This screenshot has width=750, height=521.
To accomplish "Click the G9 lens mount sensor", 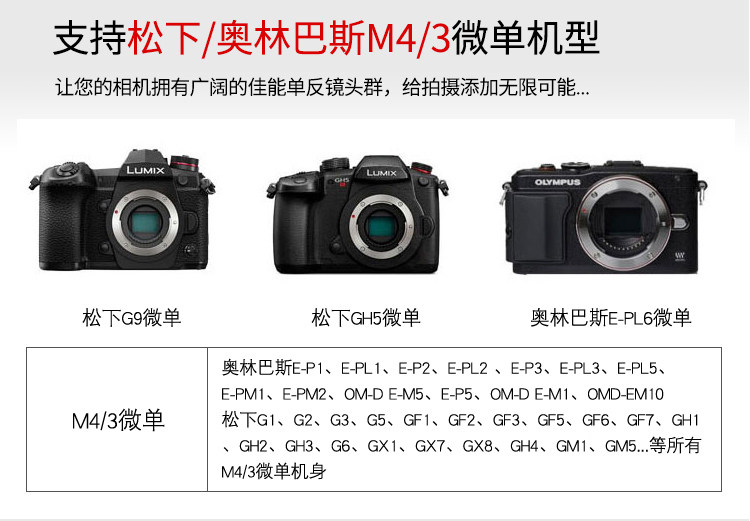I will click(145, 223).
